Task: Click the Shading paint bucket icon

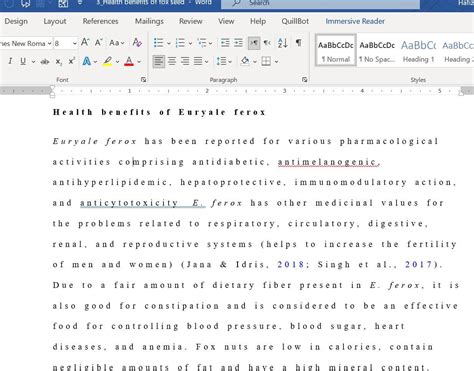Action: coord(245,61)
